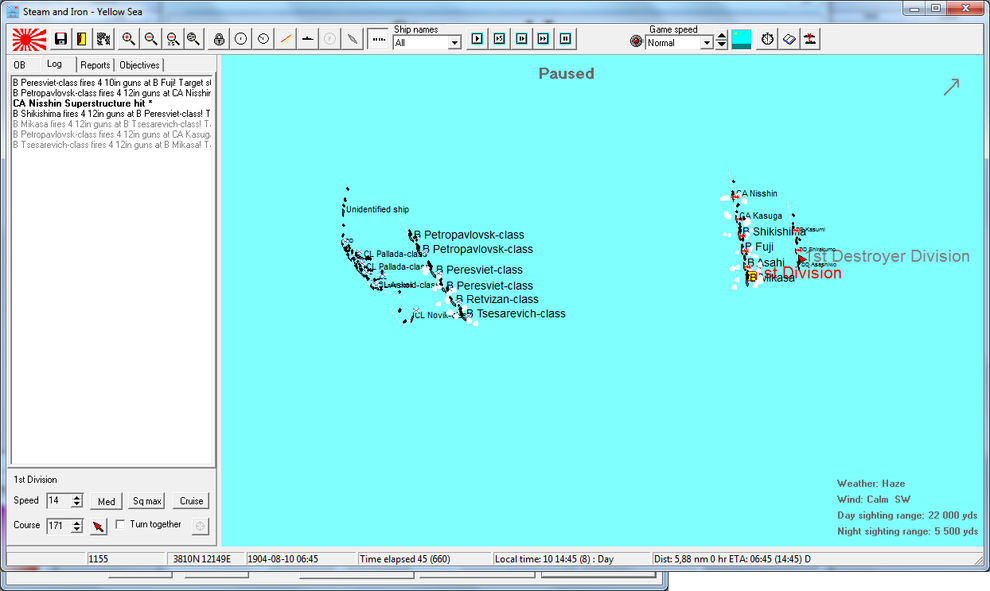Expand the Game speed dropdown
Screen dimensions: 990x591
point(706,43)
